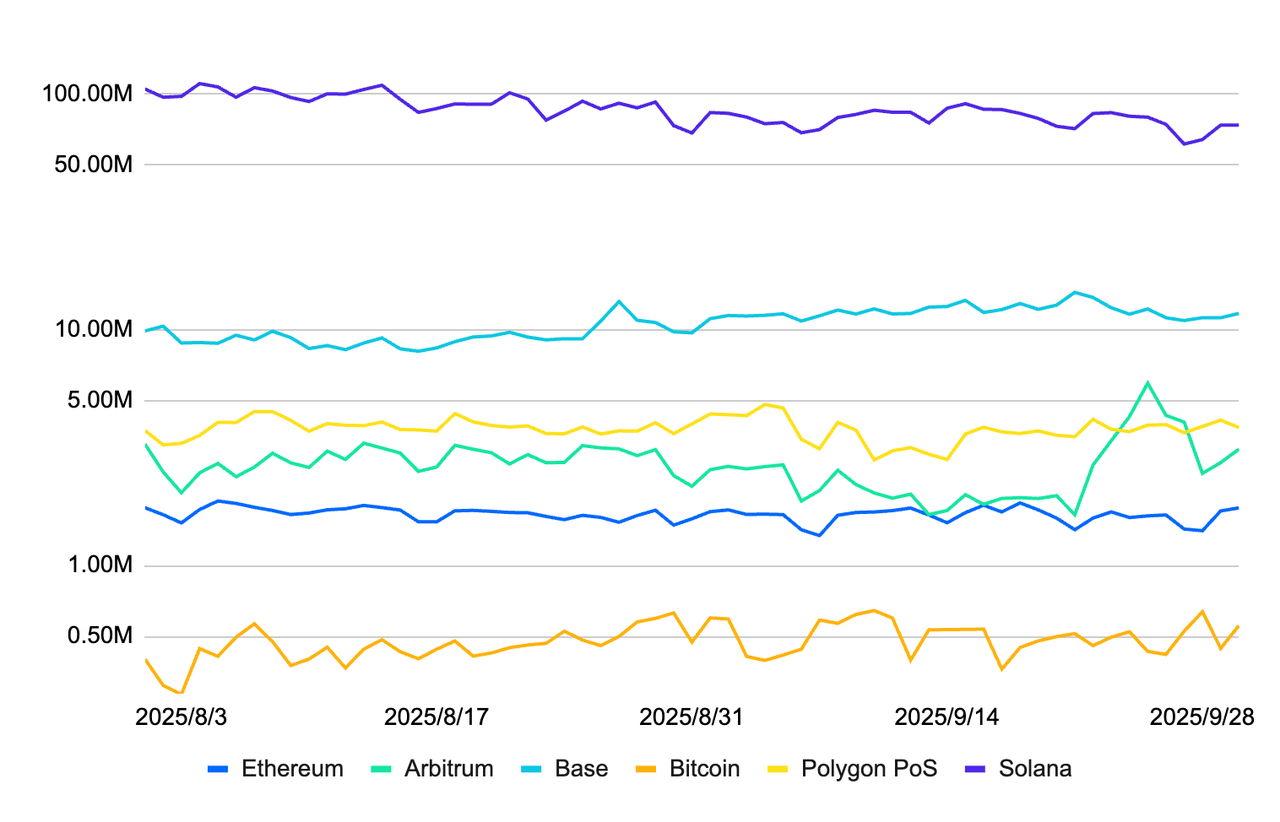Viewport: 1280px width, 822px height.
Task: Click the 1.00M y-axis label
Action: click(x=98, y=566)
